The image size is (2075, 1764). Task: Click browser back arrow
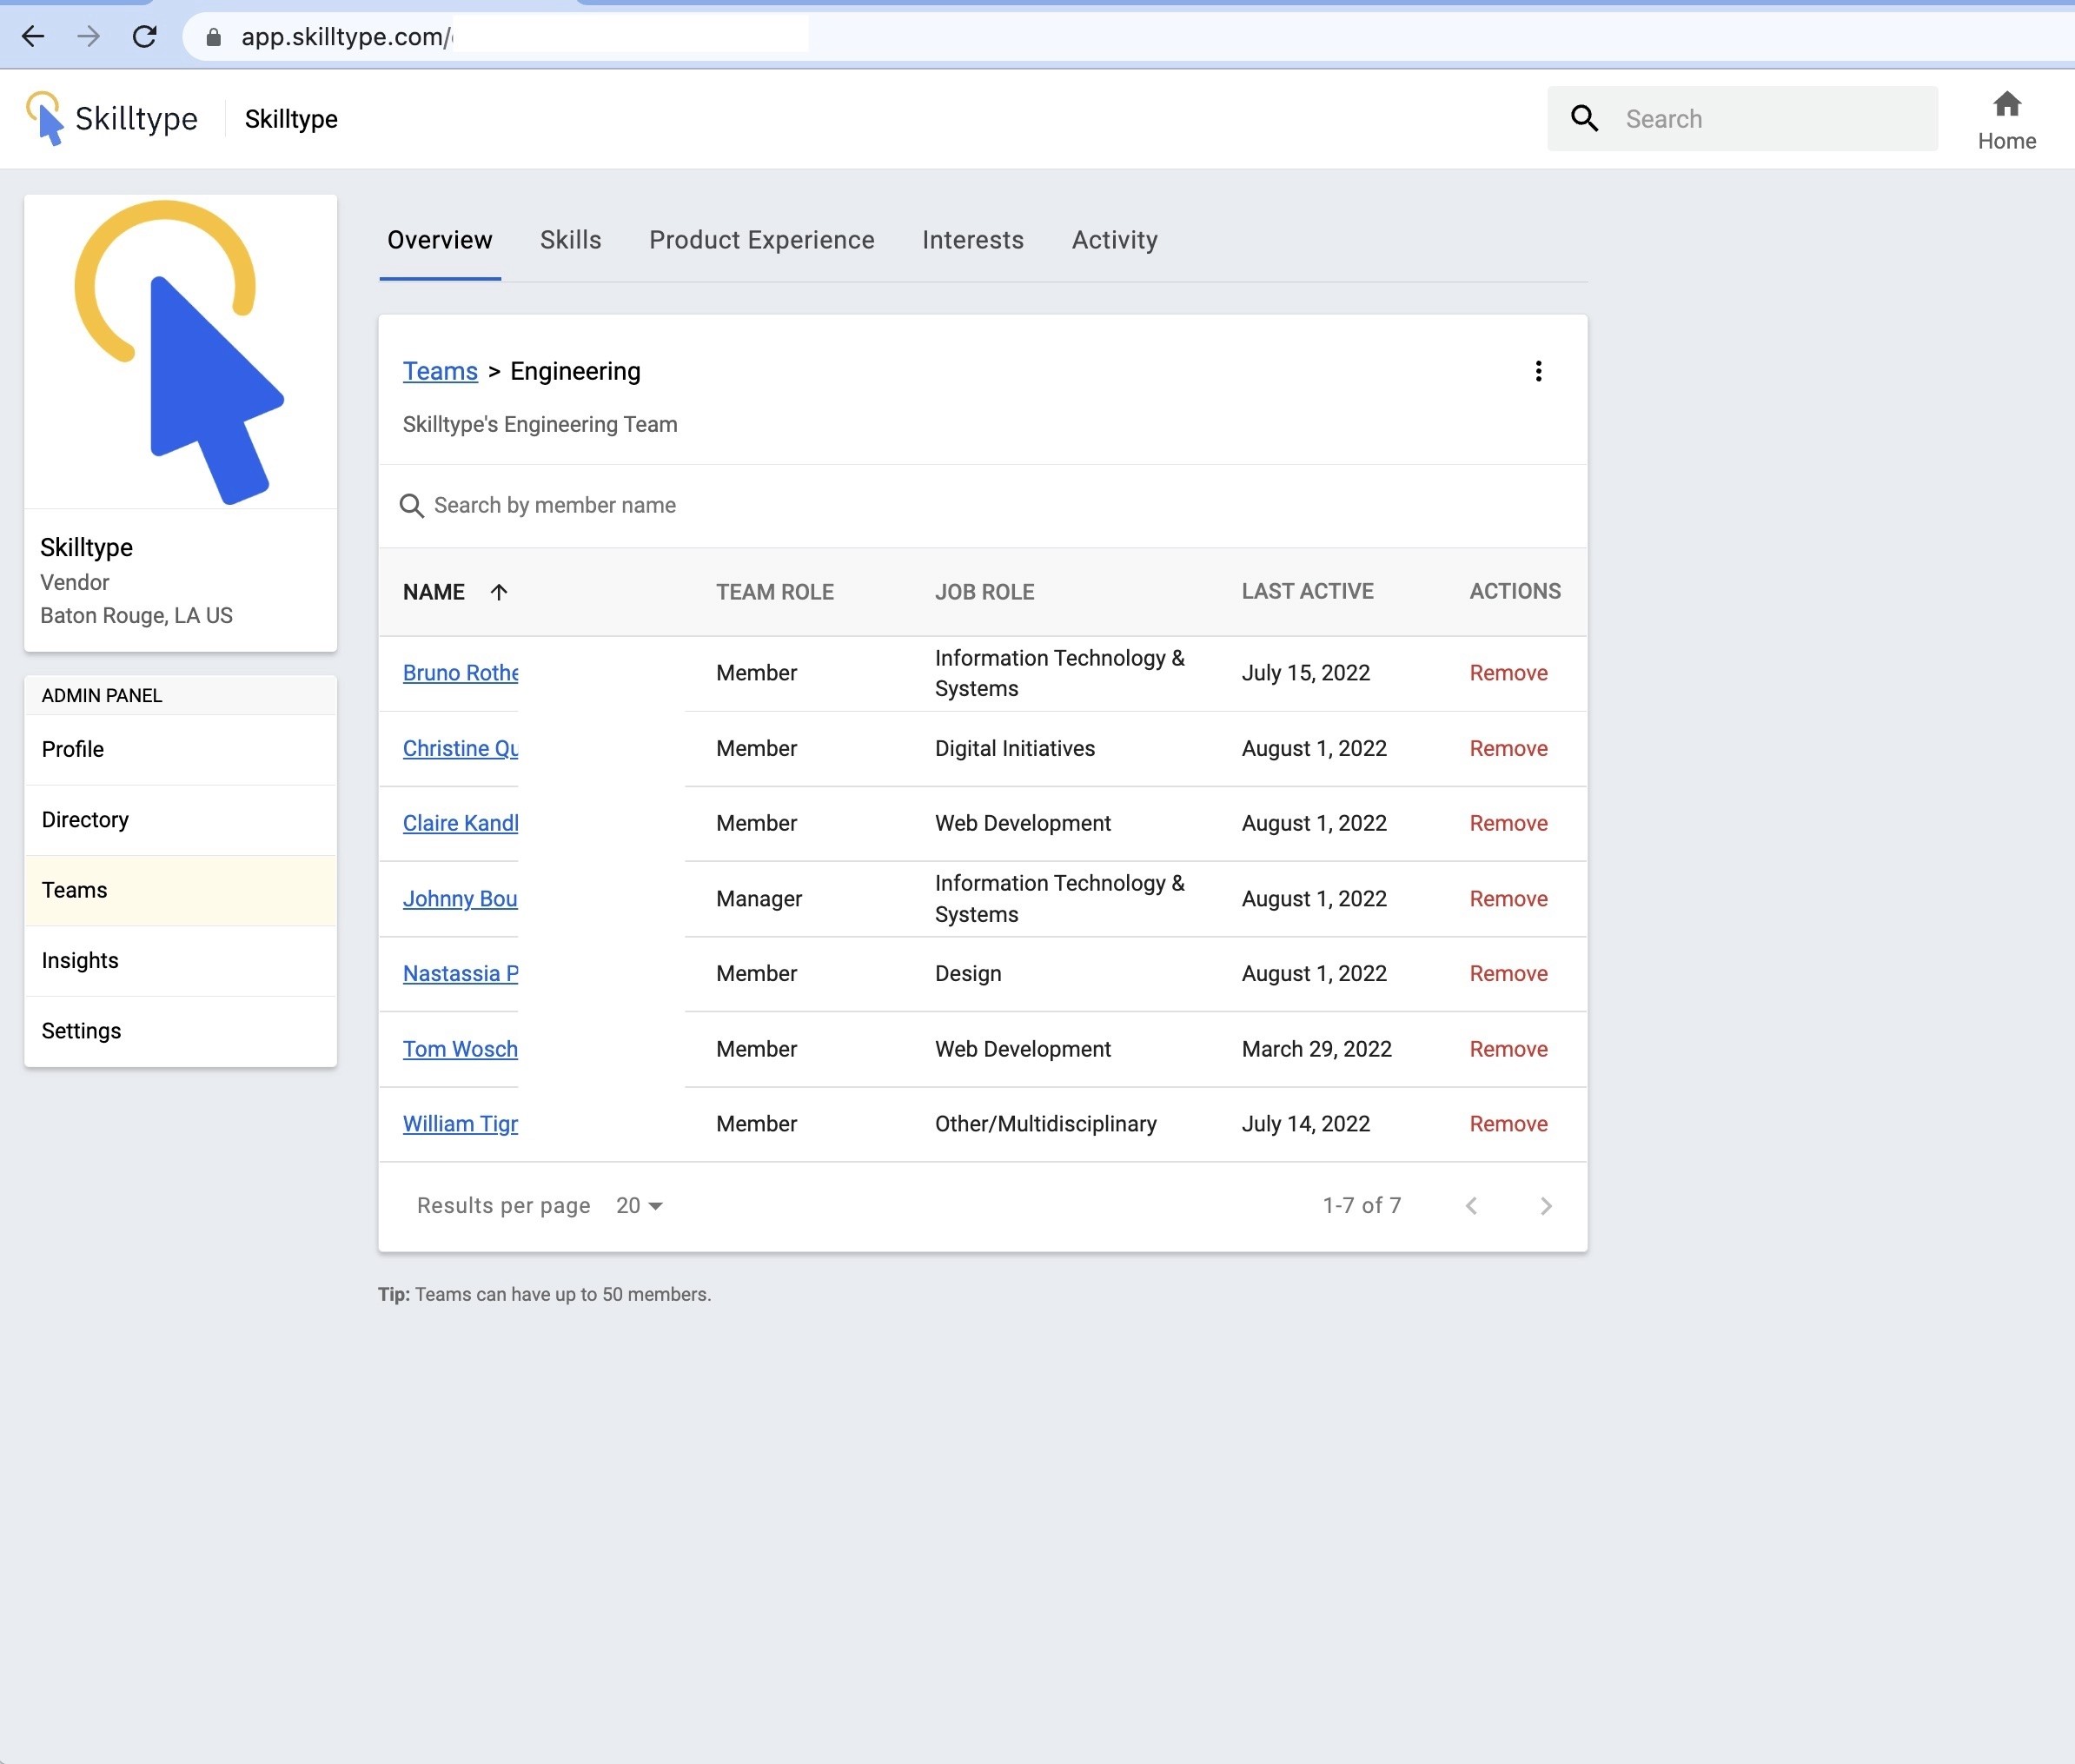[33, 37]
